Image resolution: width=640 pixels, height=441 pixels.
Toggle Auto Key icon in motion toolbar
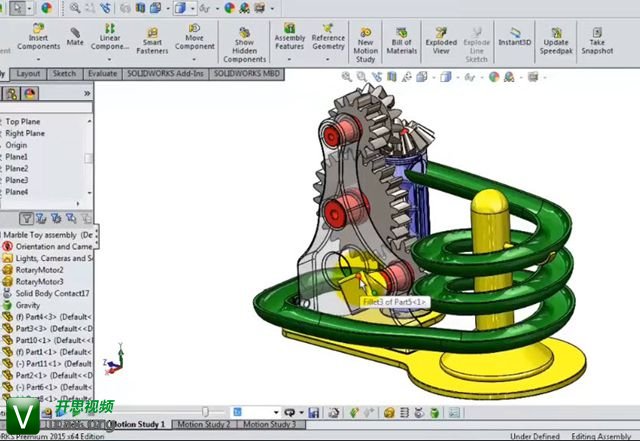click(x=353, y=413)
